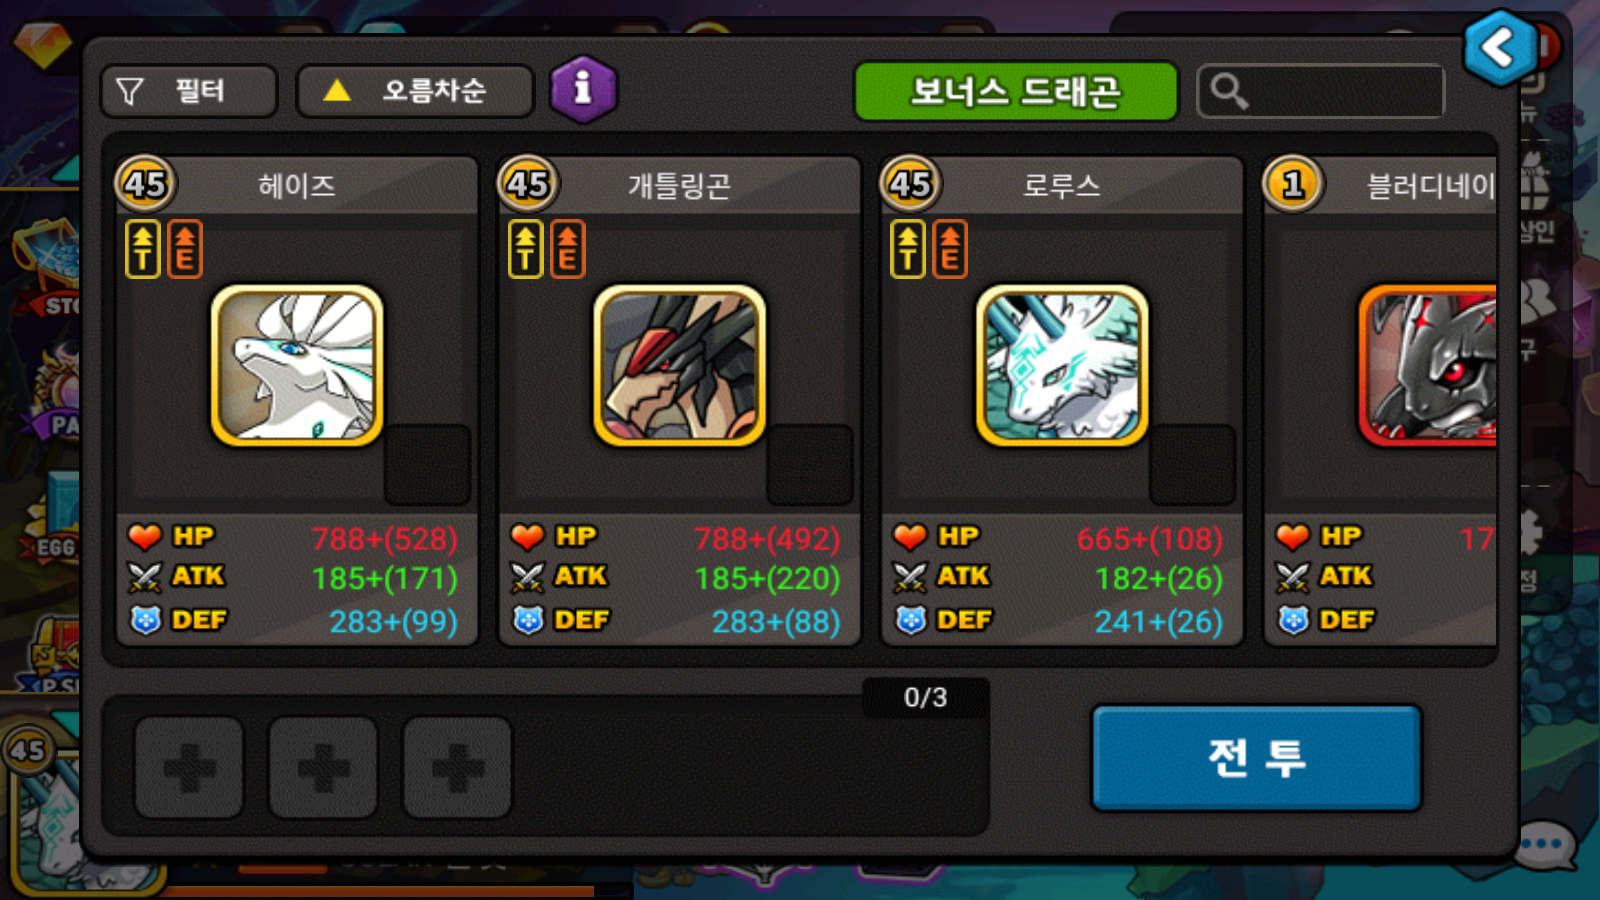Click the yellow T badge on 개틀링곤

coord(526,249)
